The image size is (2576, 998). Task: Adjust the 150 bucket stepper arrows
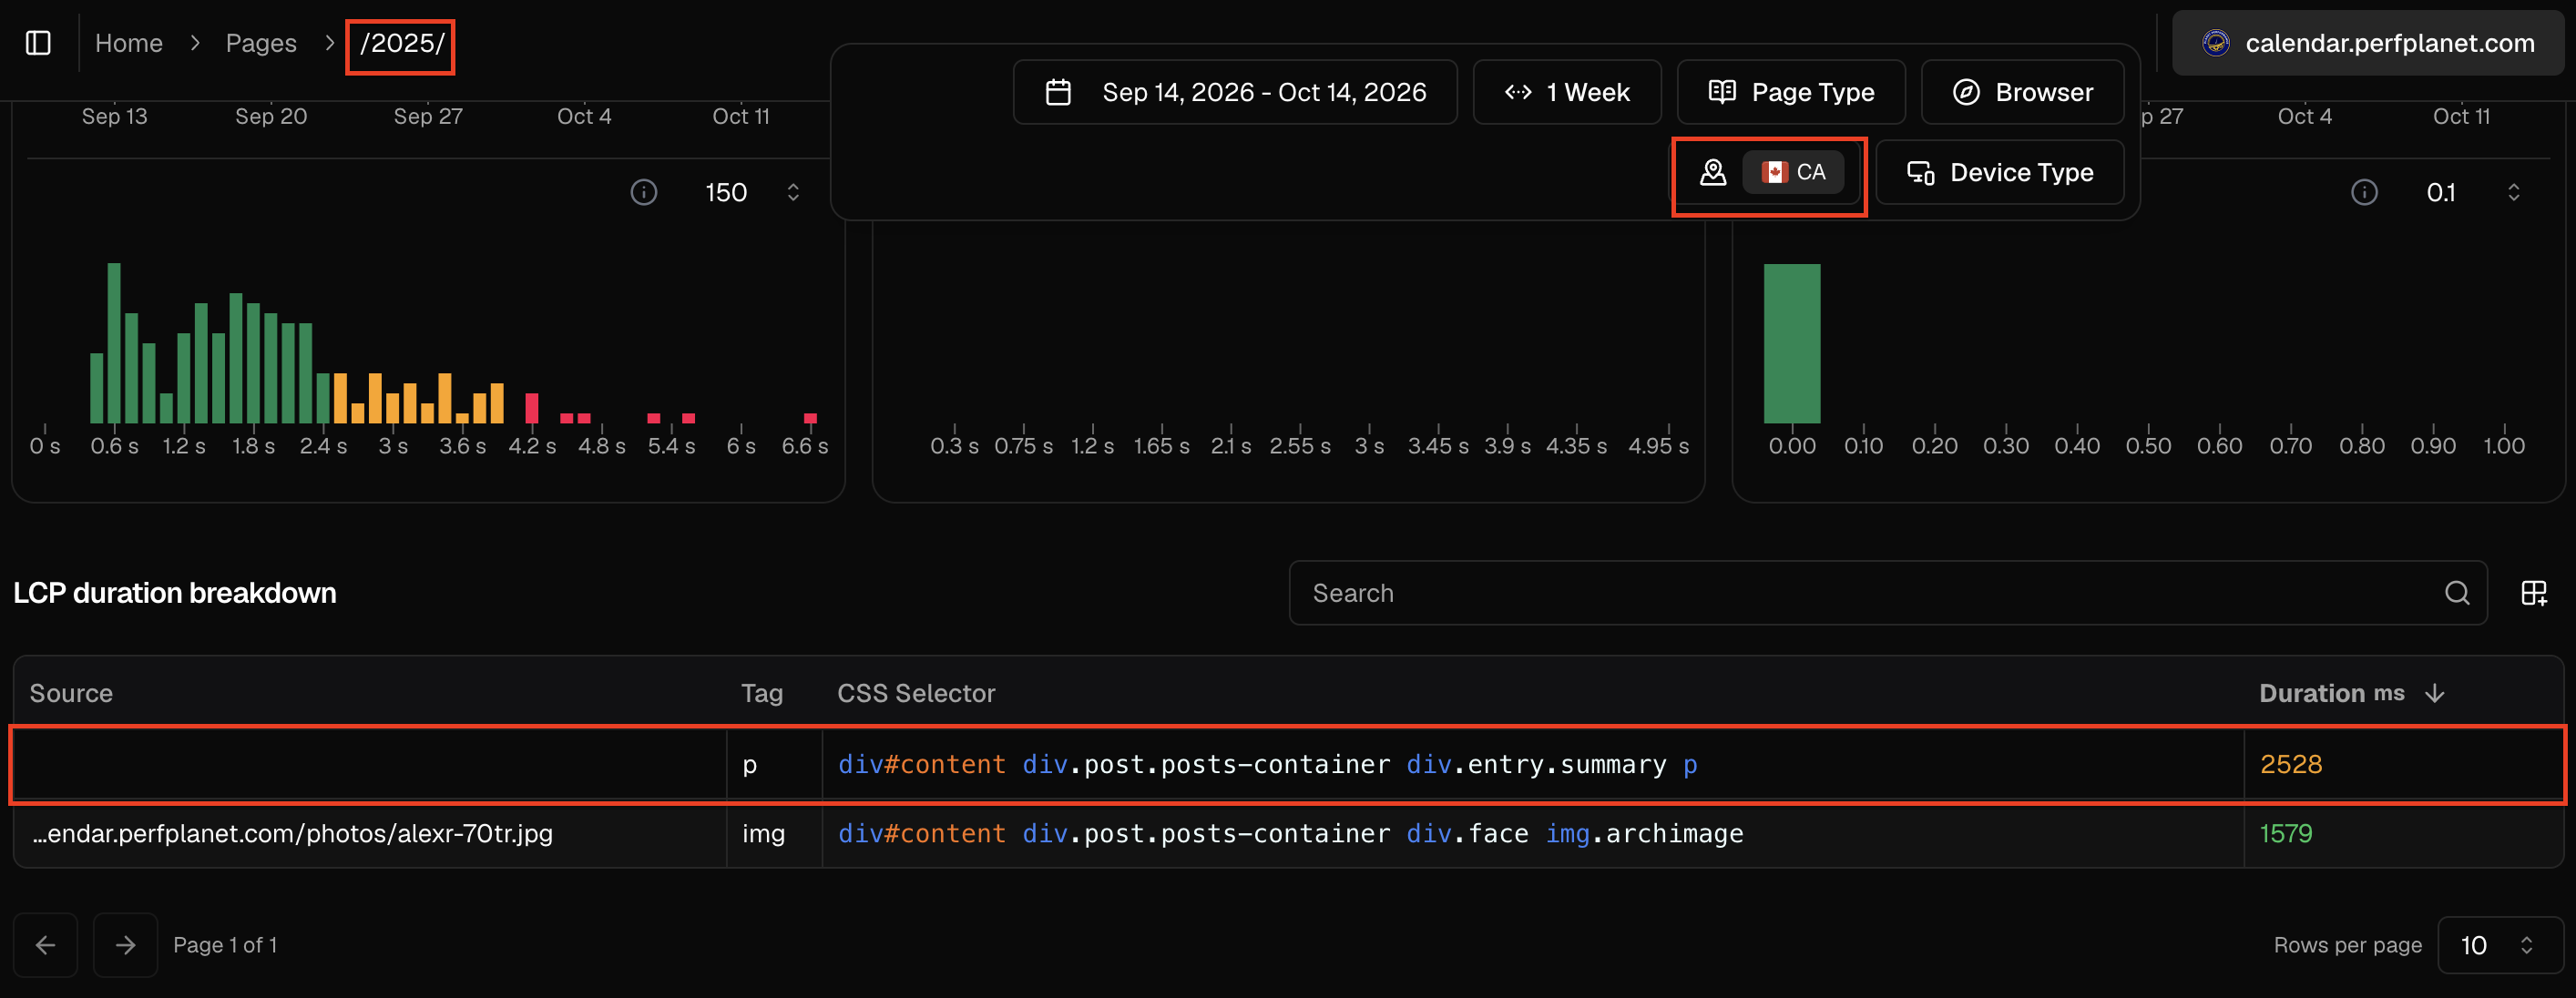(x=793, y=192)
